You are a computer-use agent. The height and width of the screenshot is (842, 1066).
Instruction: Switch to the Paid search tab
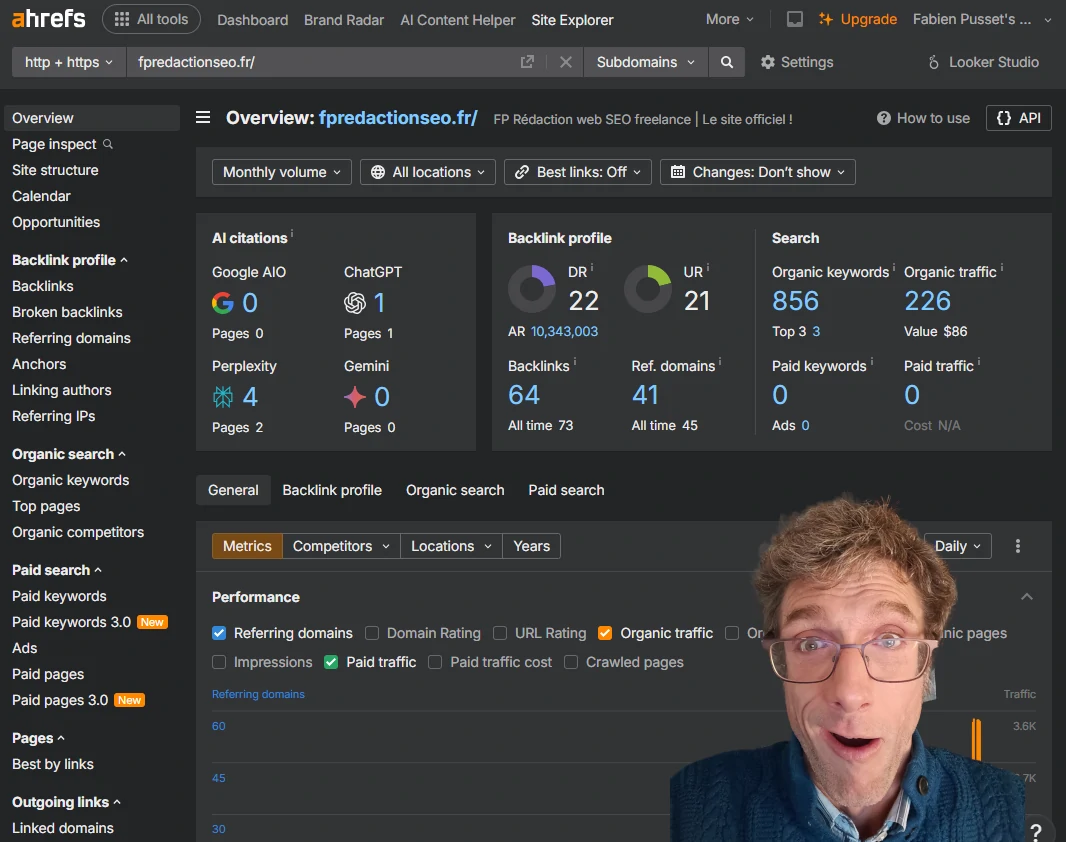coord(566,490)
